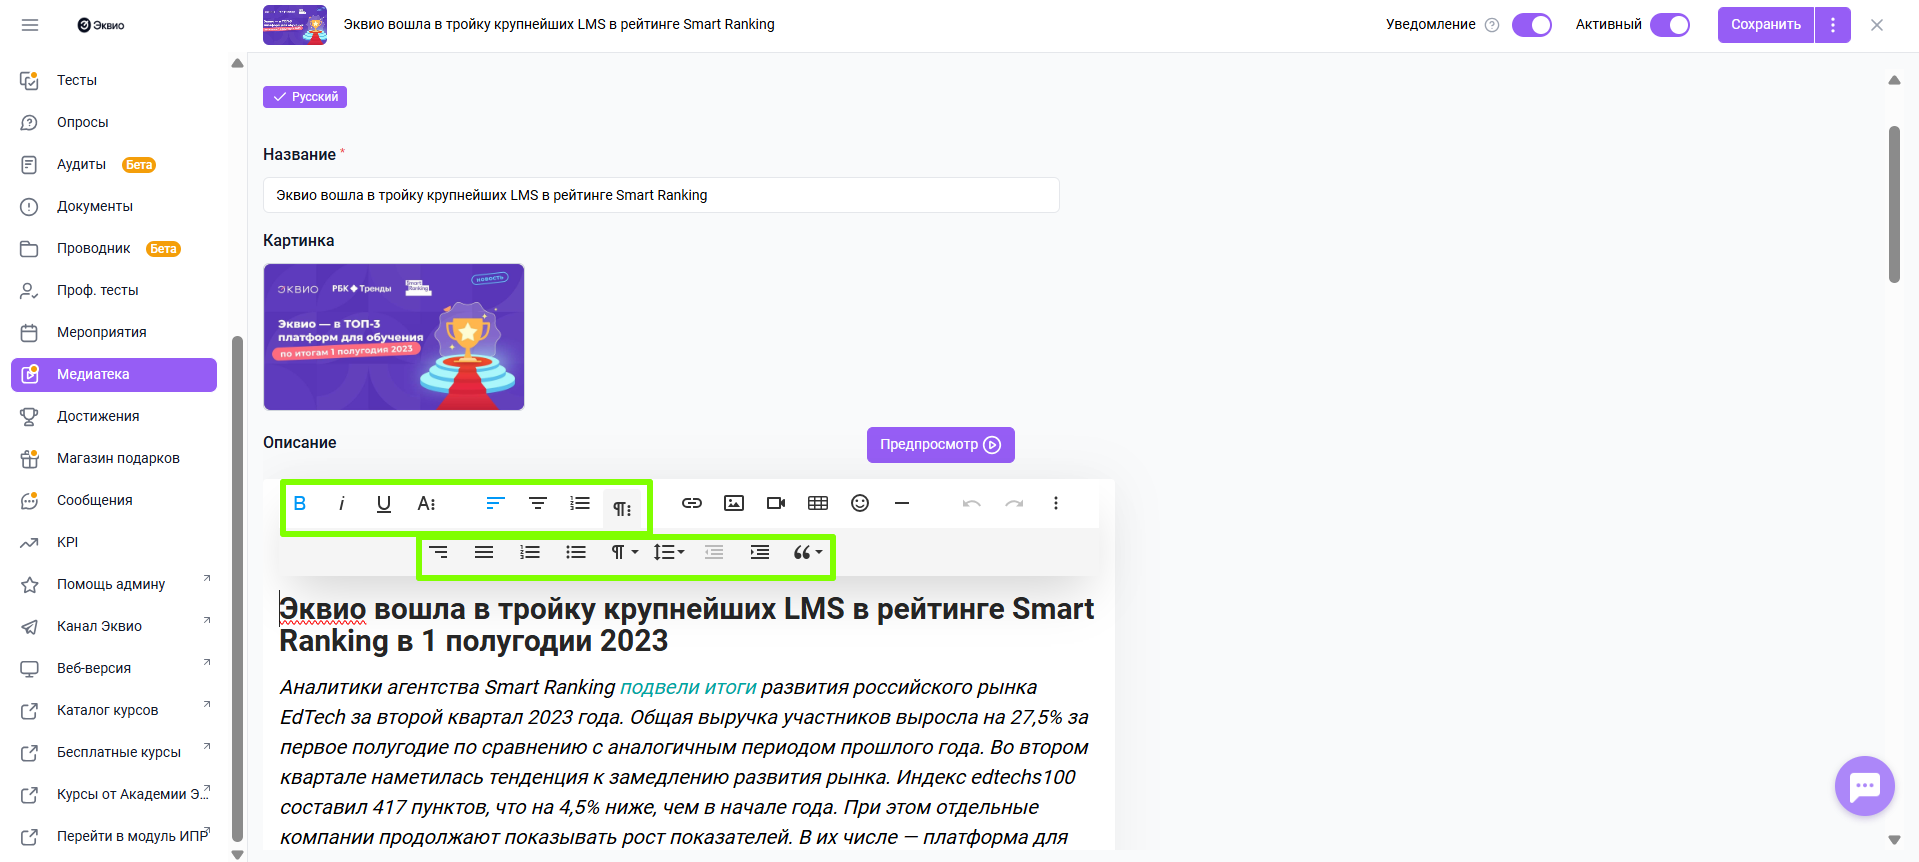Insert an image into the description
The width and height of the screenshot is (1919, 862).
point(734,503)
